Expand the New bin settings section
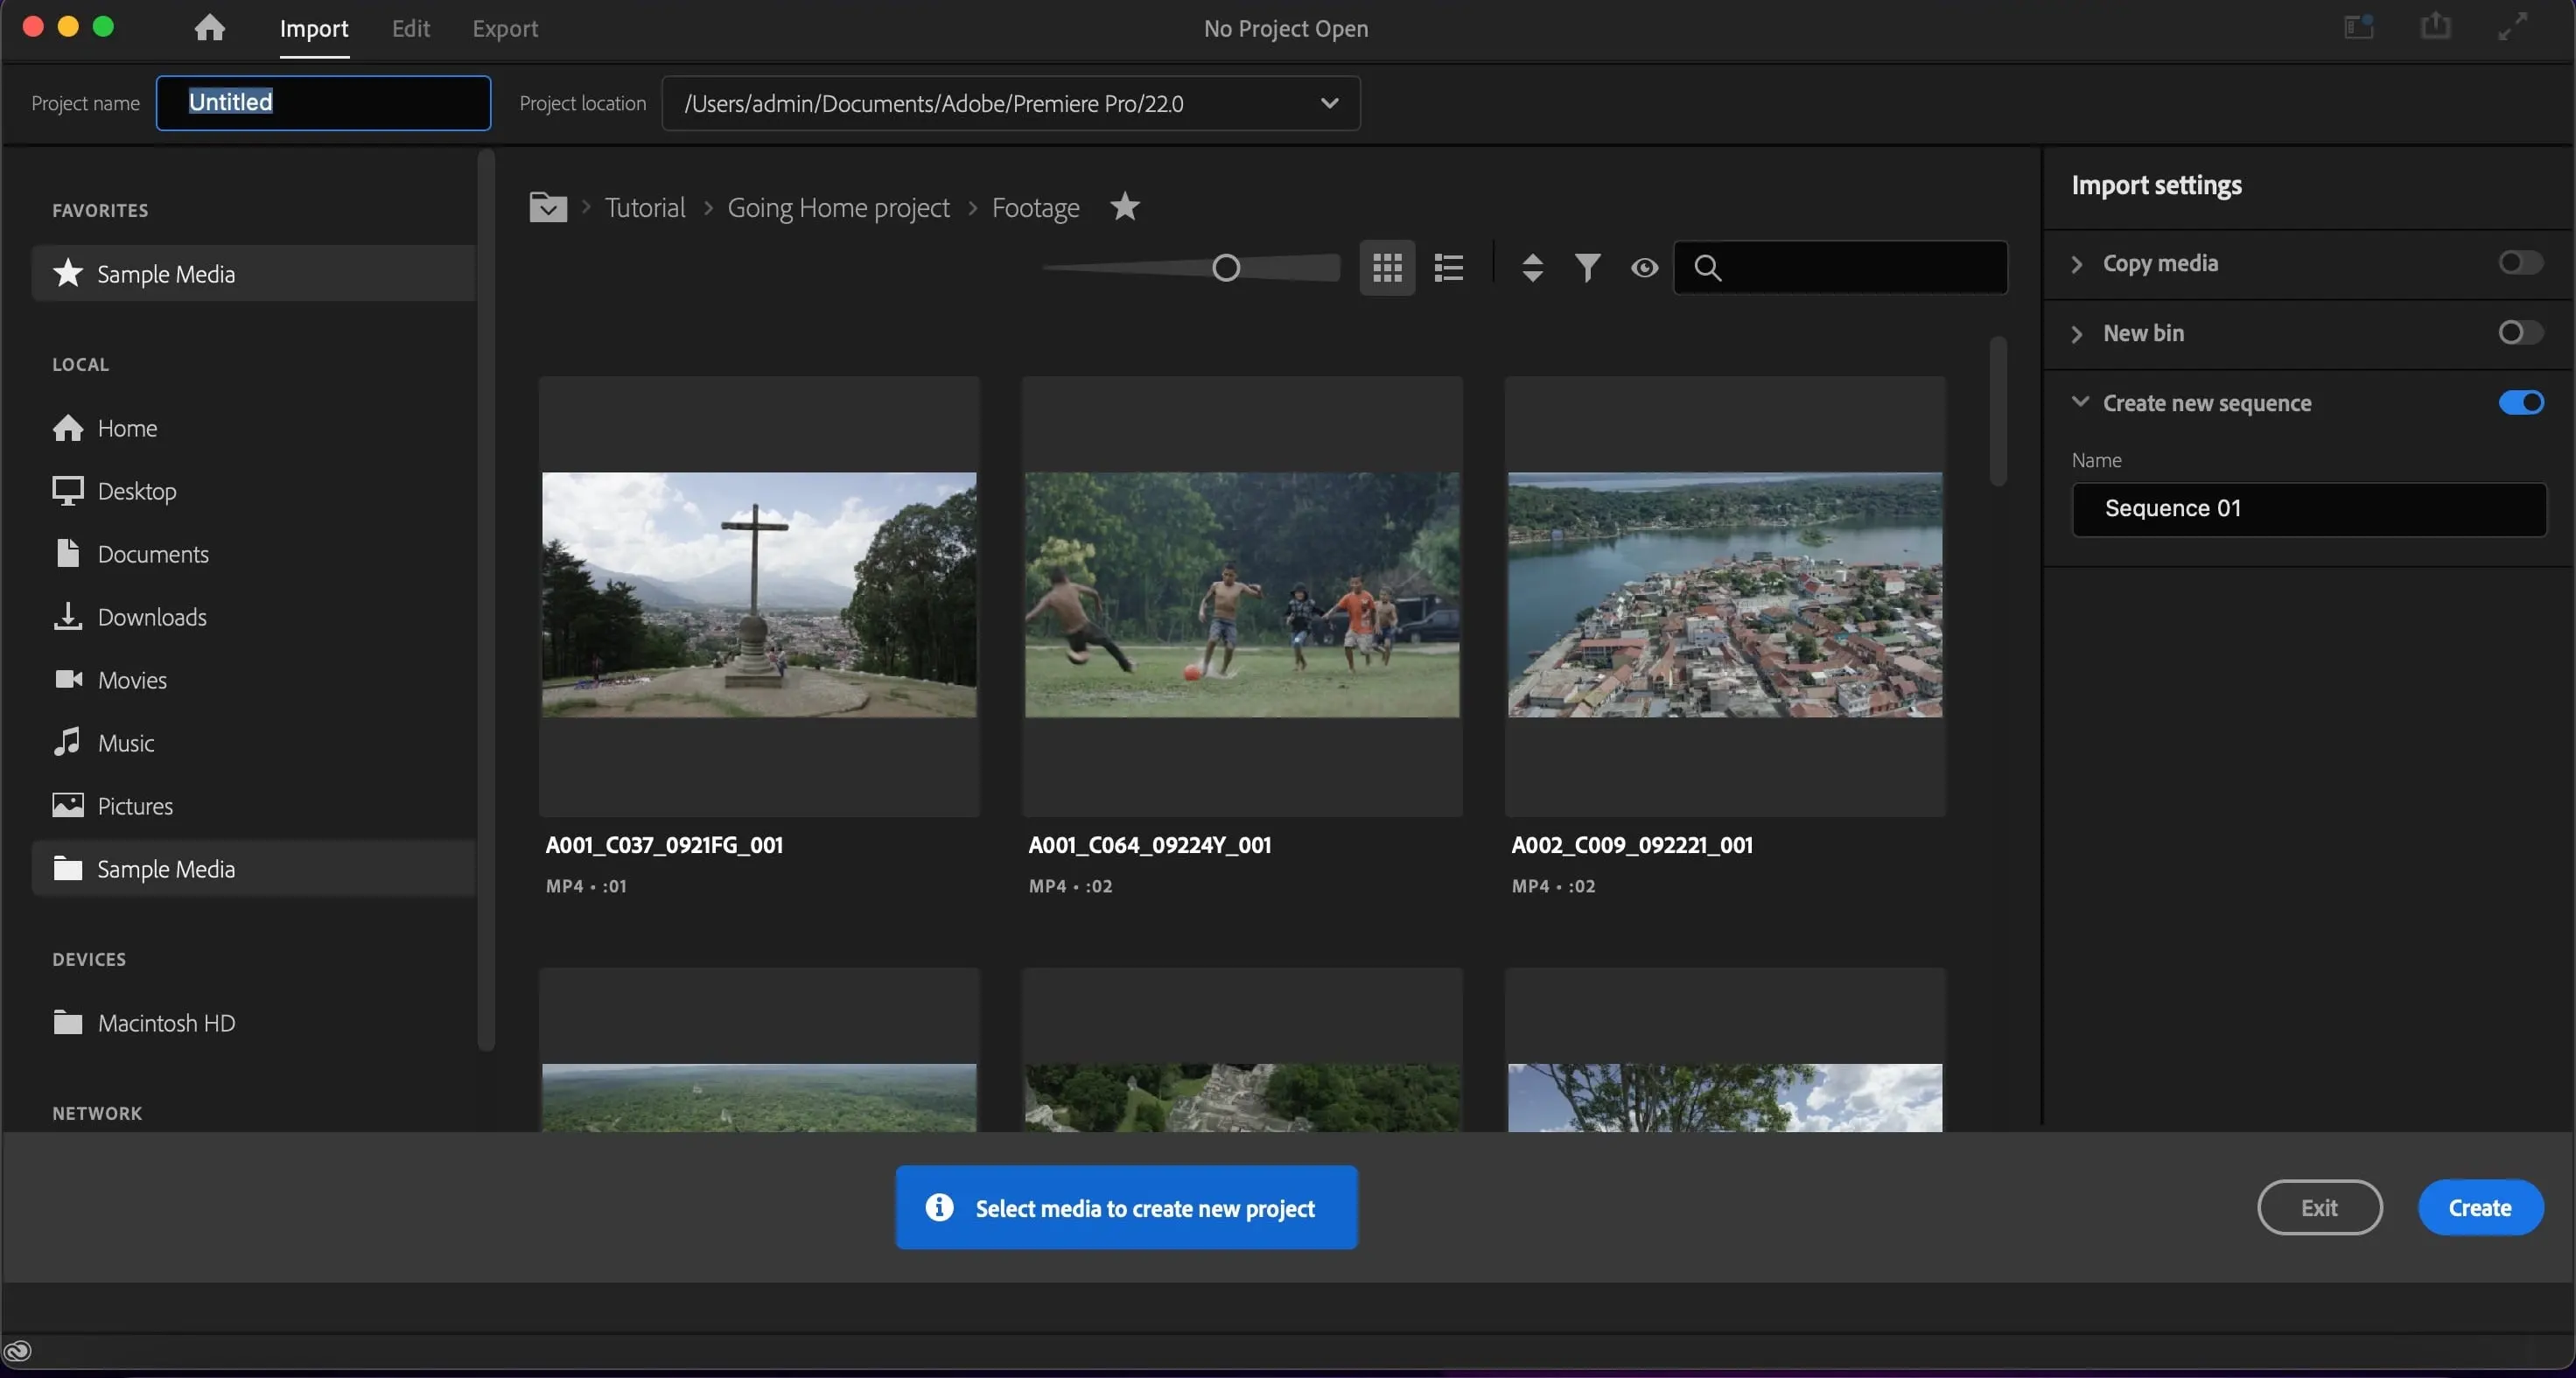Image resolution: width=2576 pixels, height=1378 pixels. (x=2078, y=334)
